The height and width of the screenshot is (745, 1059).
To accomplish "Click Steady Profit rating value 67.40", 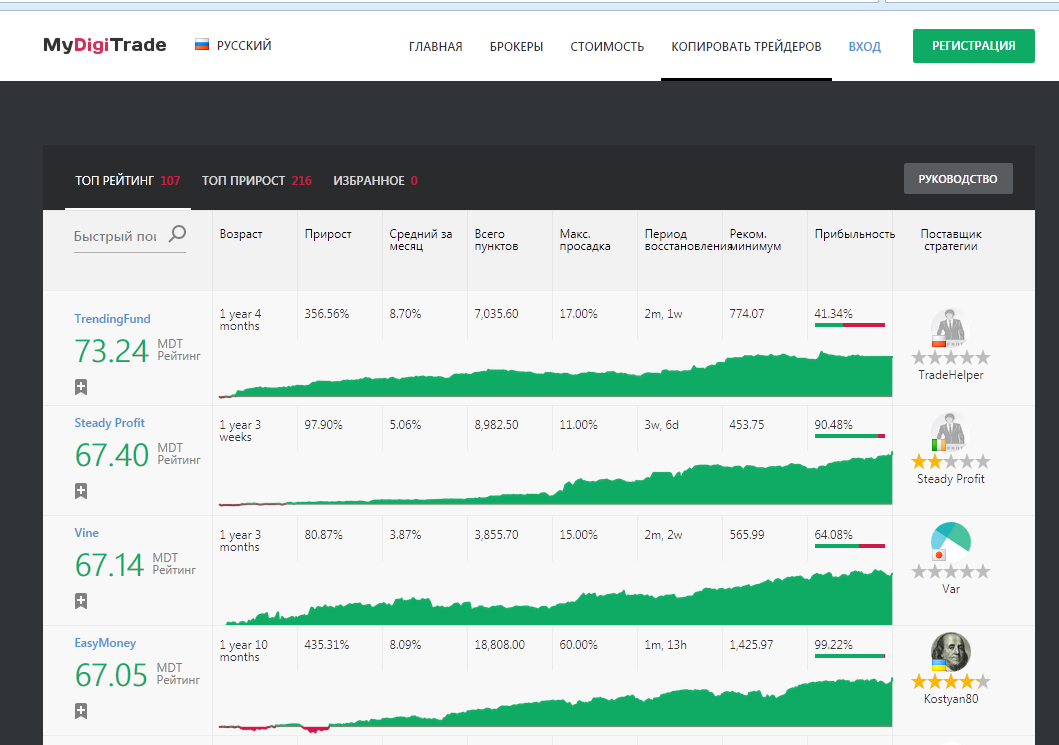I will 111,455.
